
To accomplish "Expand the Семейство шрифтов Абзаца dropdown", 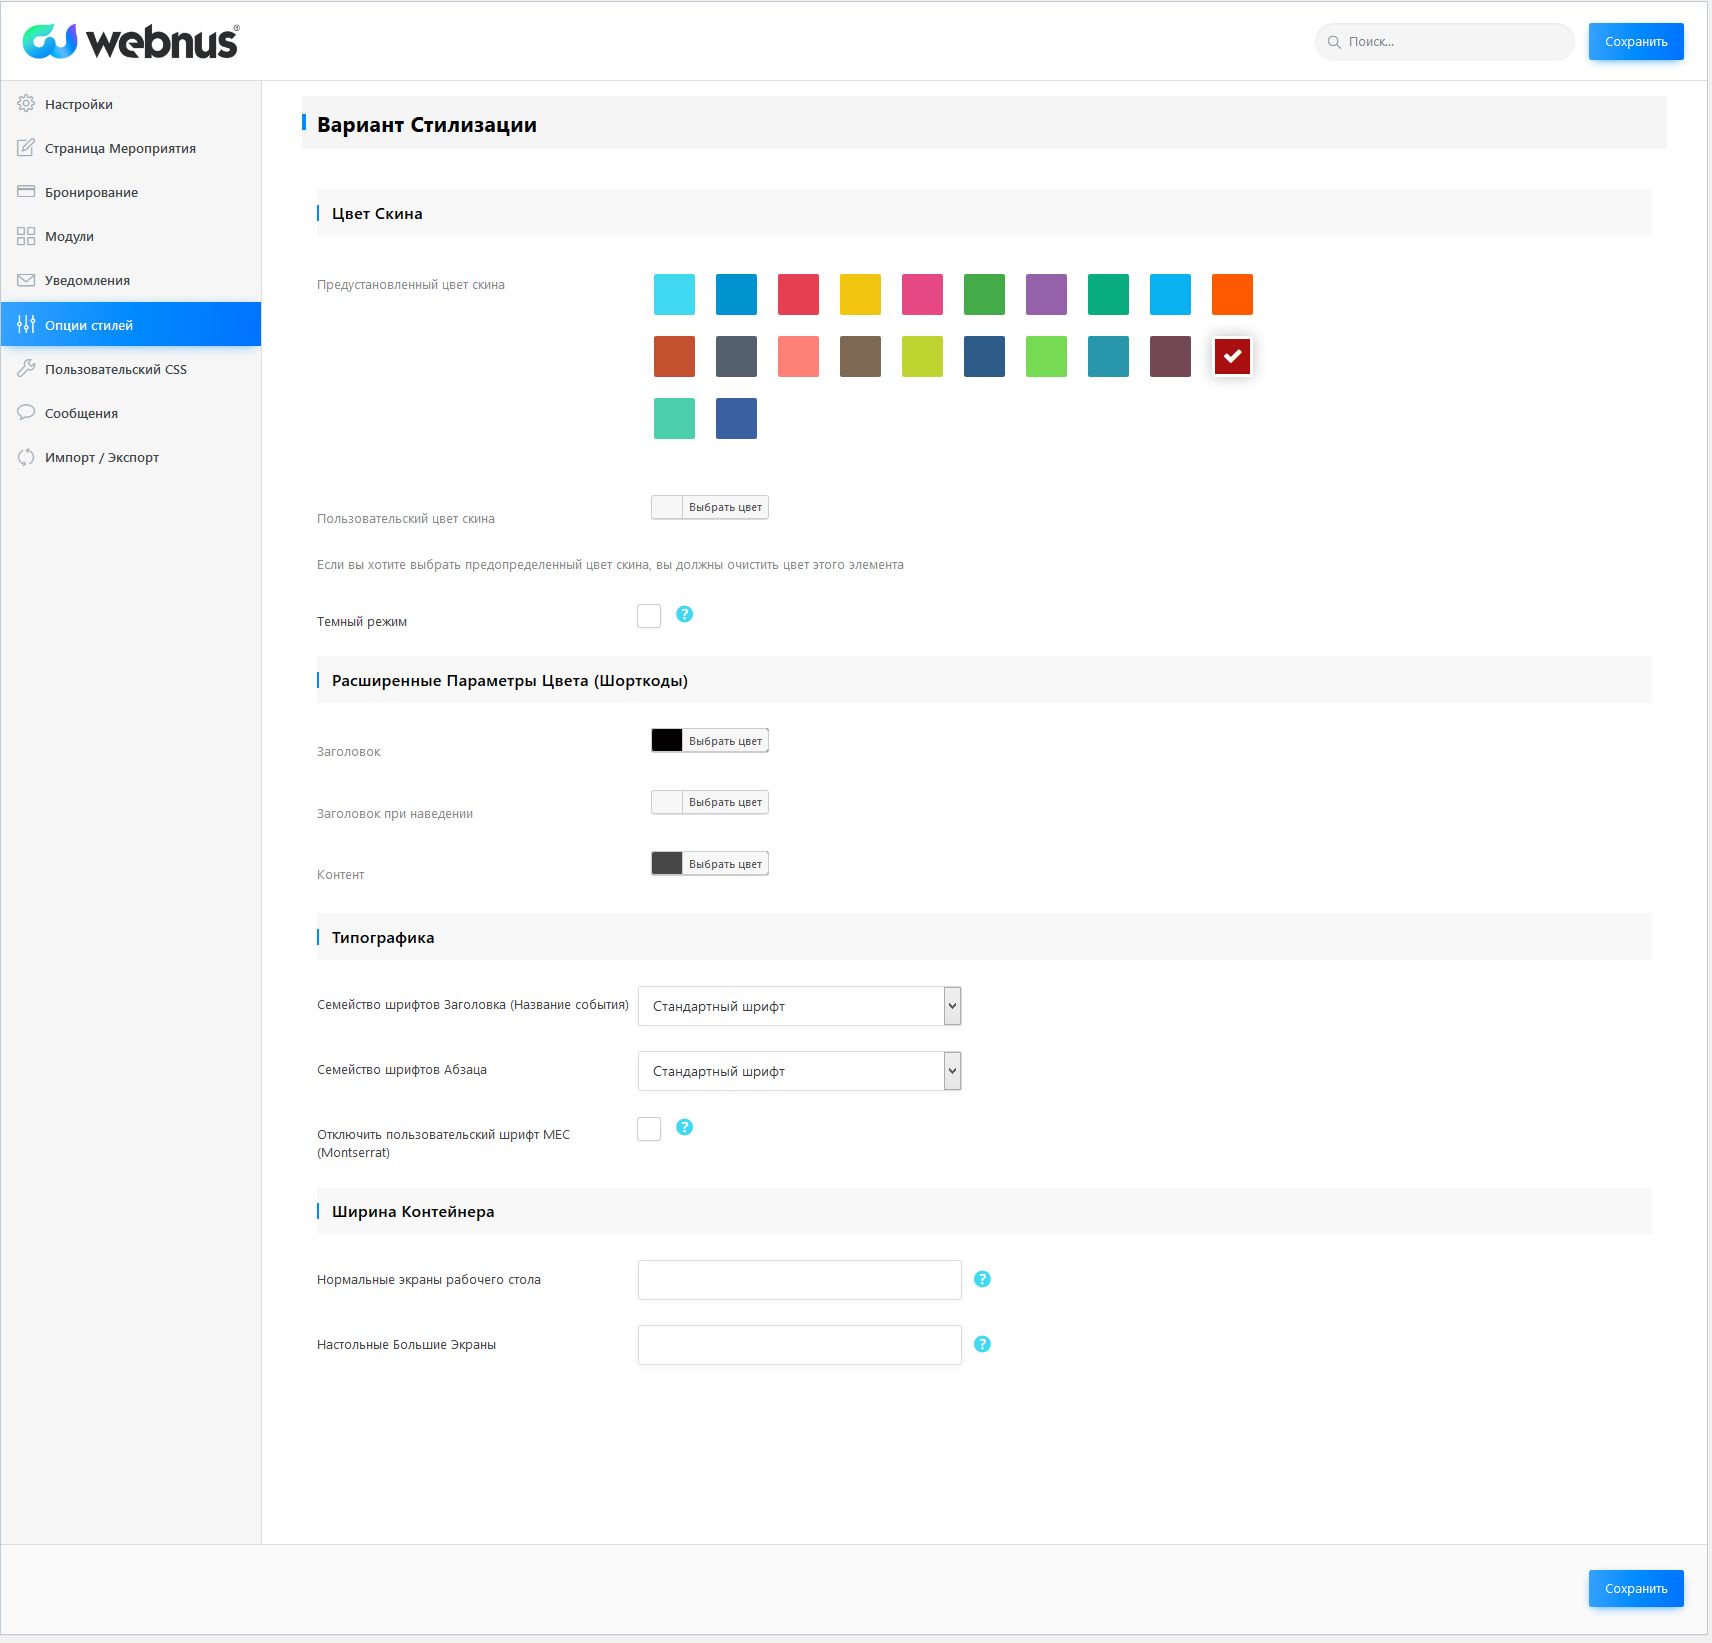I will tap(799, 1071).
